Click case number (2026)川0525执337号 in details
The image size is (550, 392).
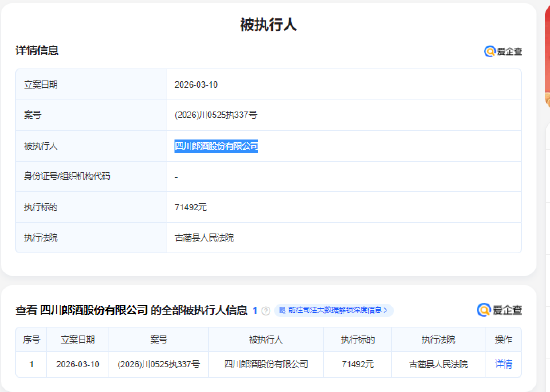[x=216, y=115]
